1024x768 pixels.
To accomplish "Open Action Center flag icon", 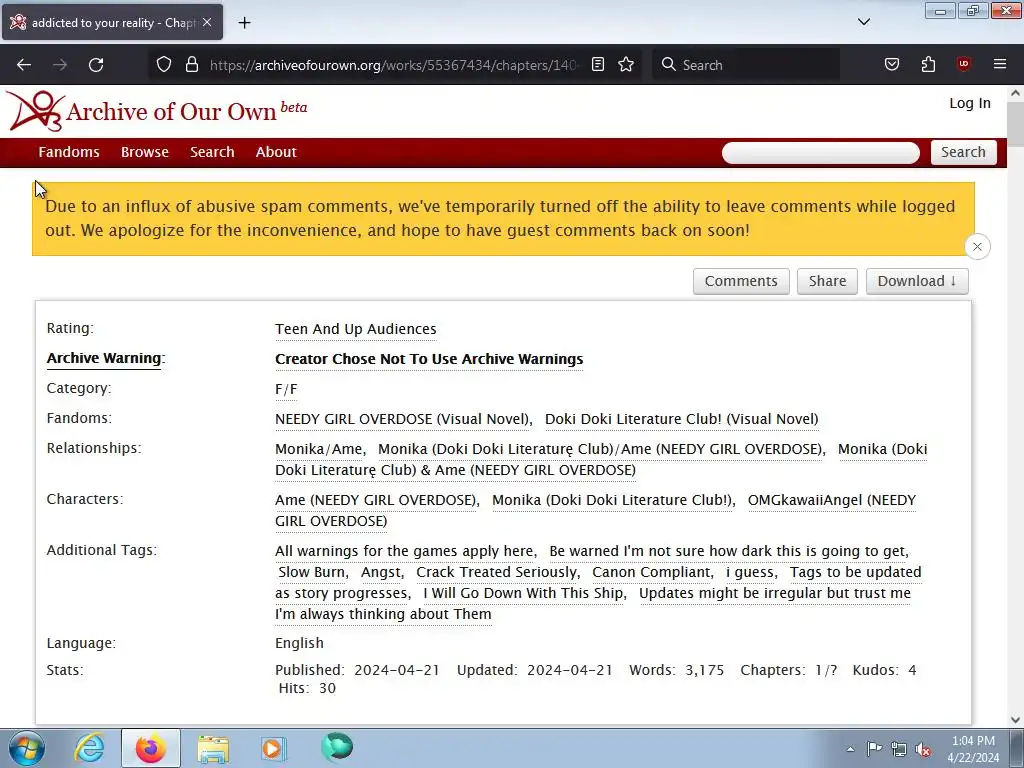I will (x=874, y=749).
